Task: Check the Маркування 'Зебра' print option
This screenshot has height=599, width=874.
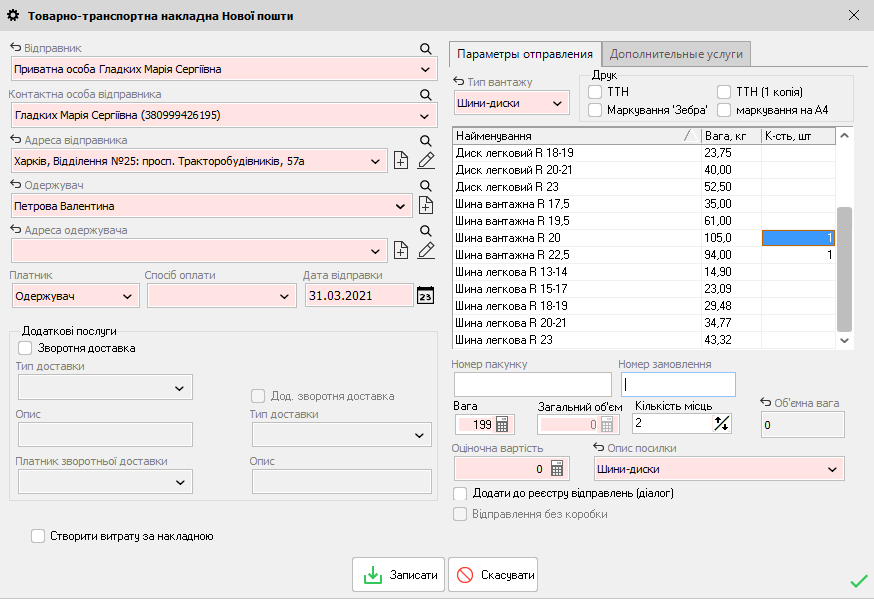Action: [596, 110]
